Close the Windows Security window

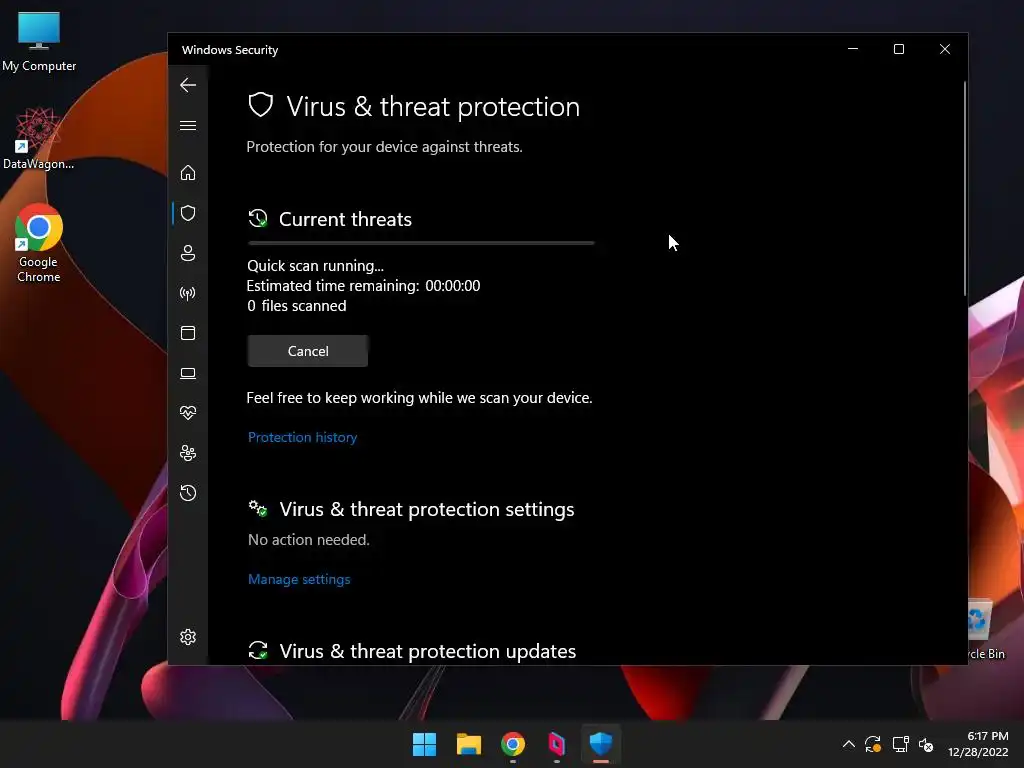tap(944, 49)
